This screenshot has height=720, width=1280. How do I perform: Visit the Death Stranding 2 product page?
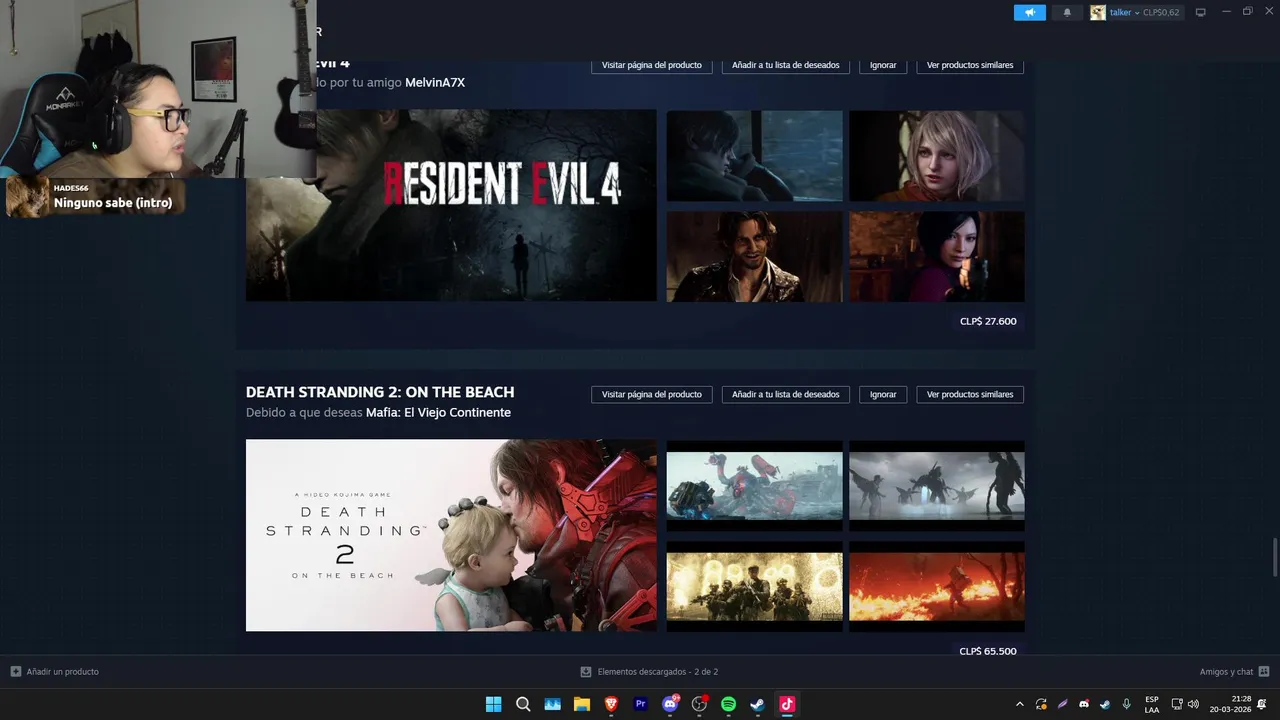click(652, 394)
